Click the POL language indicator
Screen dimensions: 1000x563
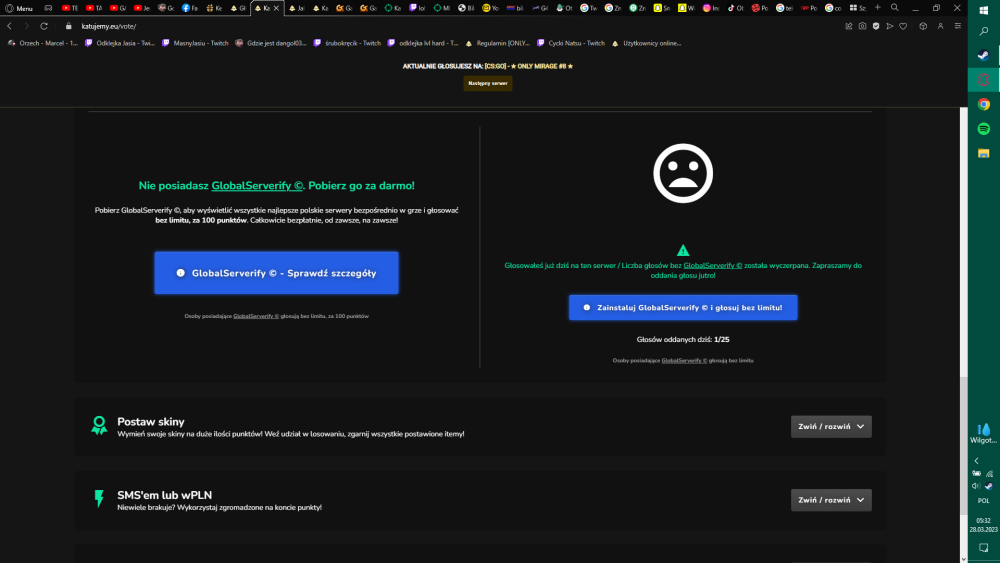(984, 501)
